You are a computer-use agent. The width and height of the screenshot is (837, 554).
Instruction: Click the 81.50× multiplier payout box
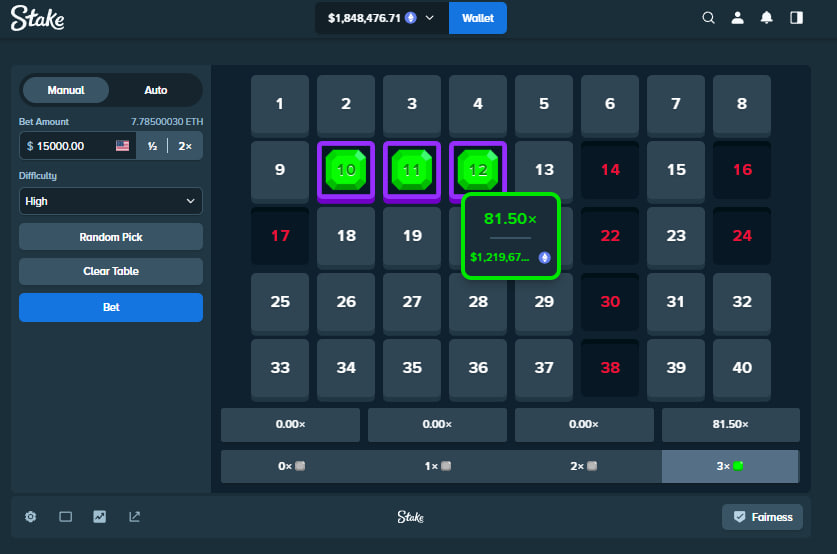(731, 425)
